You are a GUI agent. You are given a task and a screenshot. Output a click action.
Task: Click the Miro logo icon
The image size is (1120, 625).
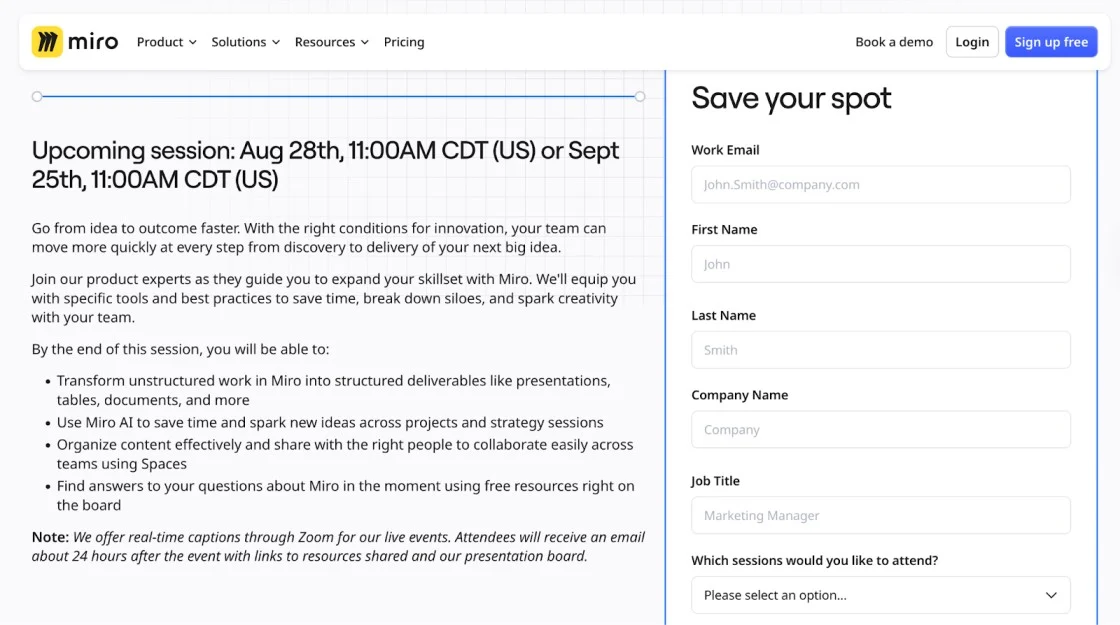(47, 42)
